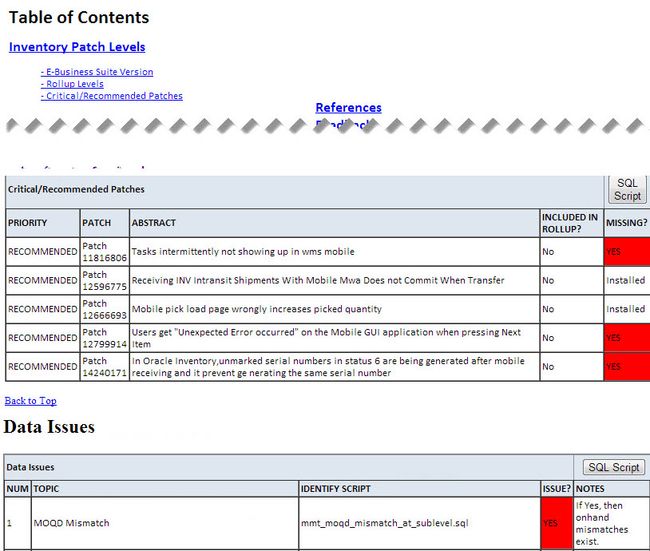Click the Data Issues heading
Screen dimensions: 650x551
(x=49, y=427)
